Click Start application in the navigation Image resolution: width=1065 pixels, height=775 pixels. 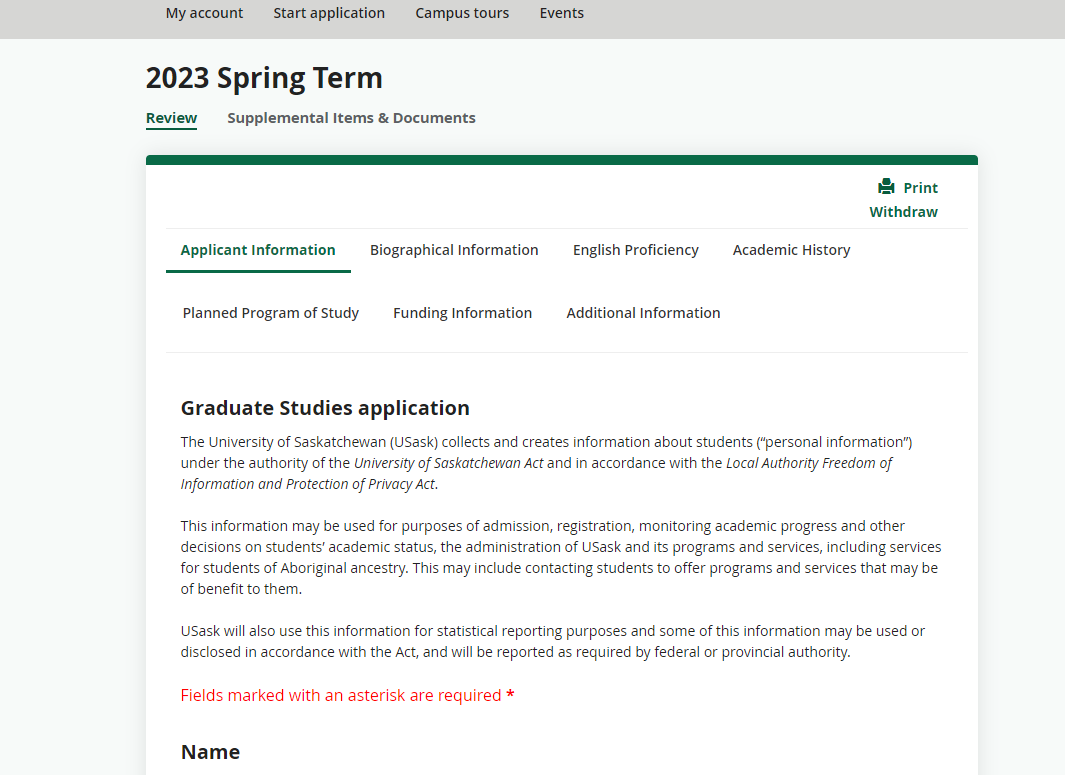coord(329,13)
